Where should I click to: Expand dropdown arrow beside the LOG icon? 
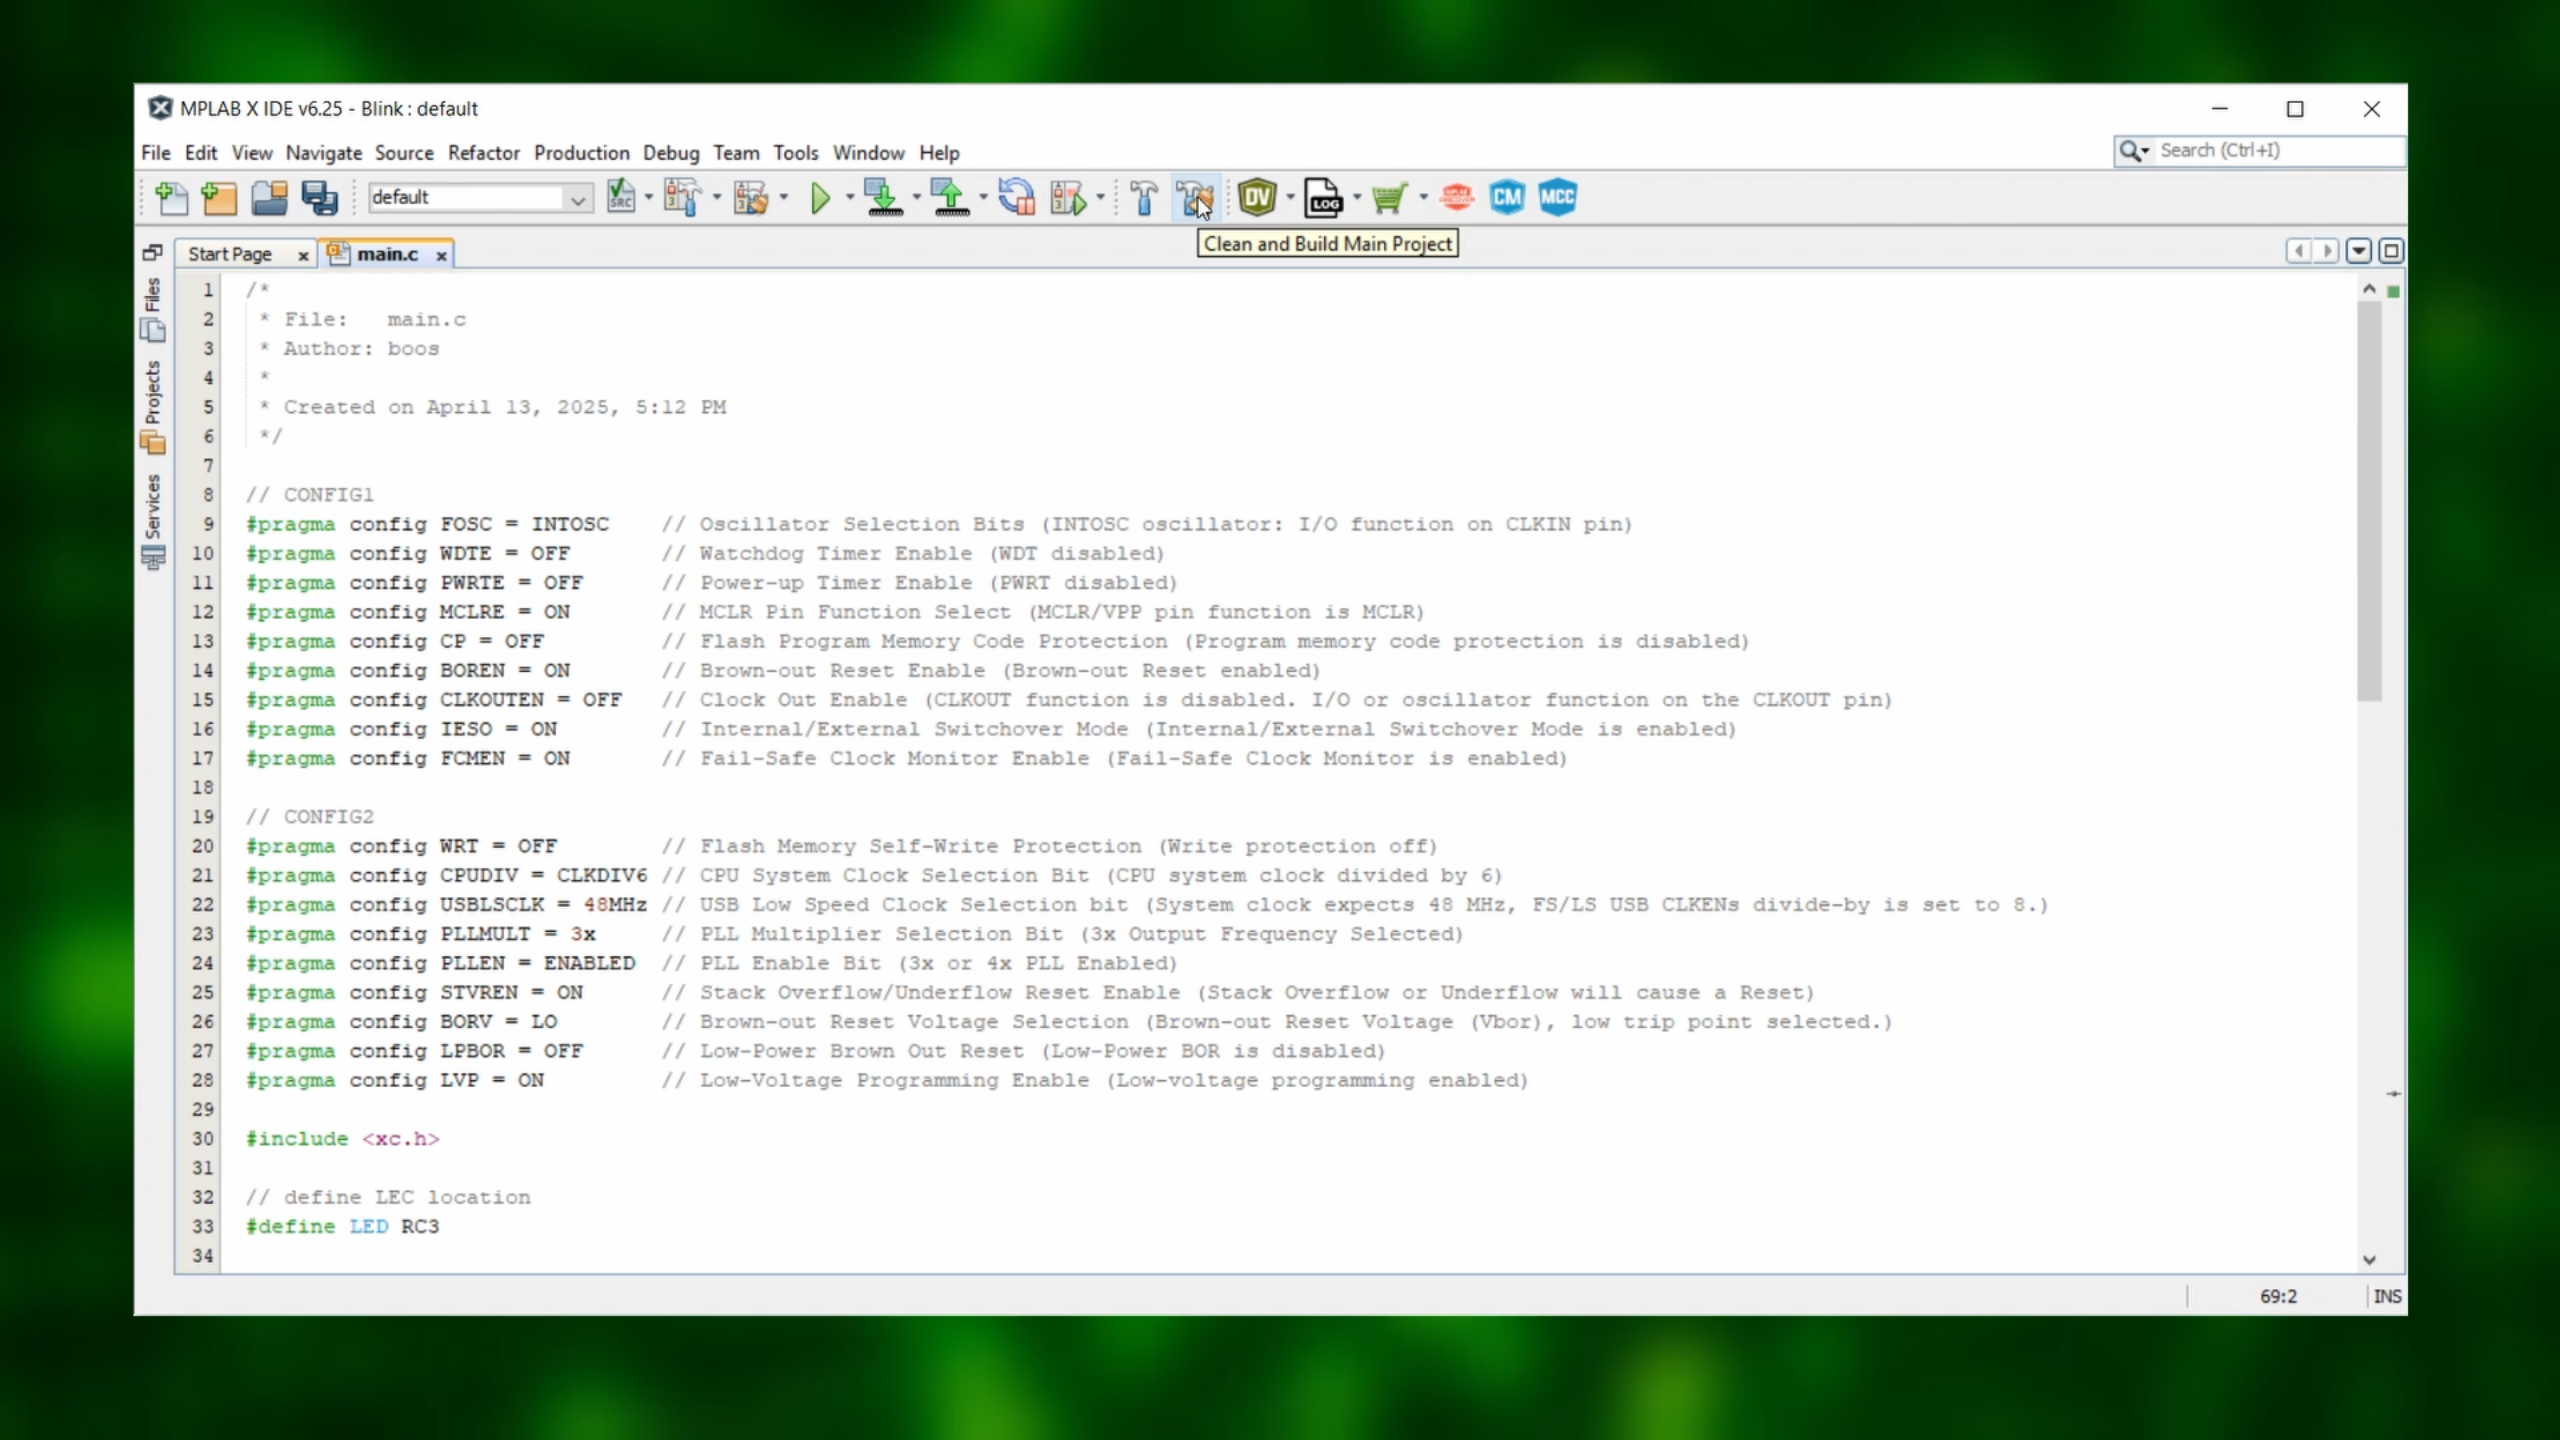[x=1357, y=198]
